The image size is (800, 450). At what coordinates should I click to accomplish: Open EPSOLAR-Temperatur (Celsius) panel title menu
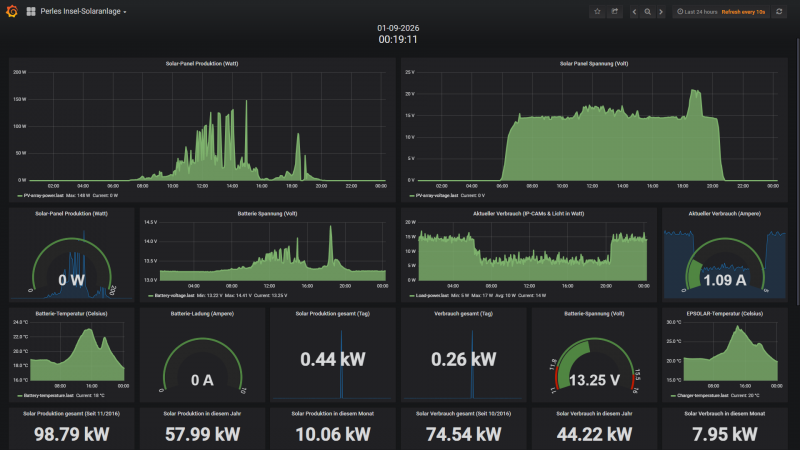[724, 314]
